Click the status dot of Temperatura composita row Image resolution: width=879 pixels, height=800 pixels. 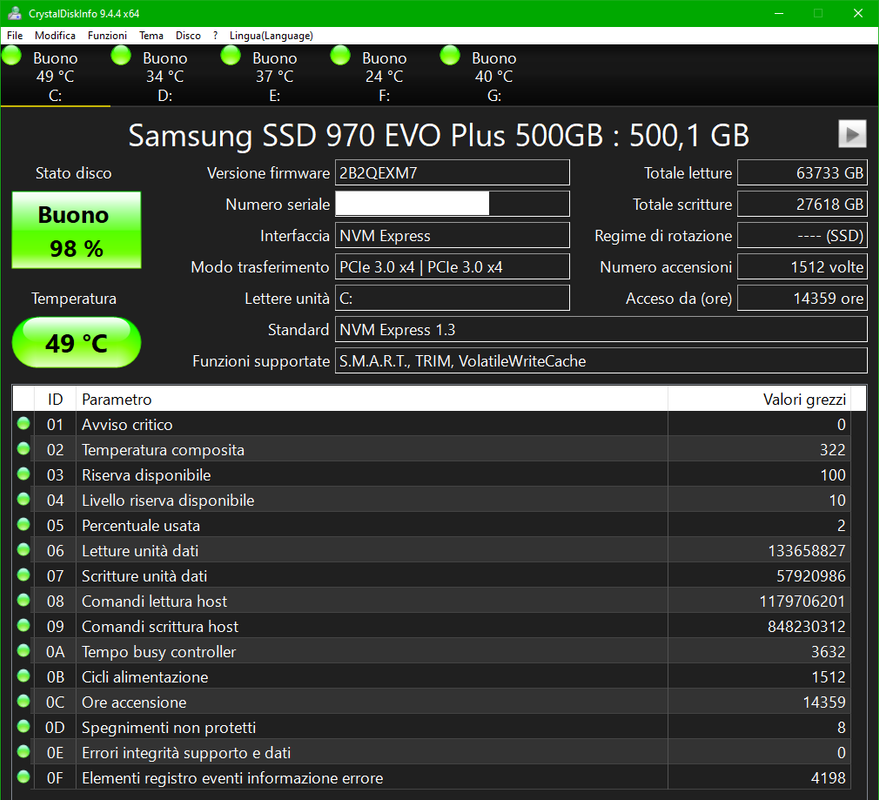pyautogui.click(x=24, y=448)
